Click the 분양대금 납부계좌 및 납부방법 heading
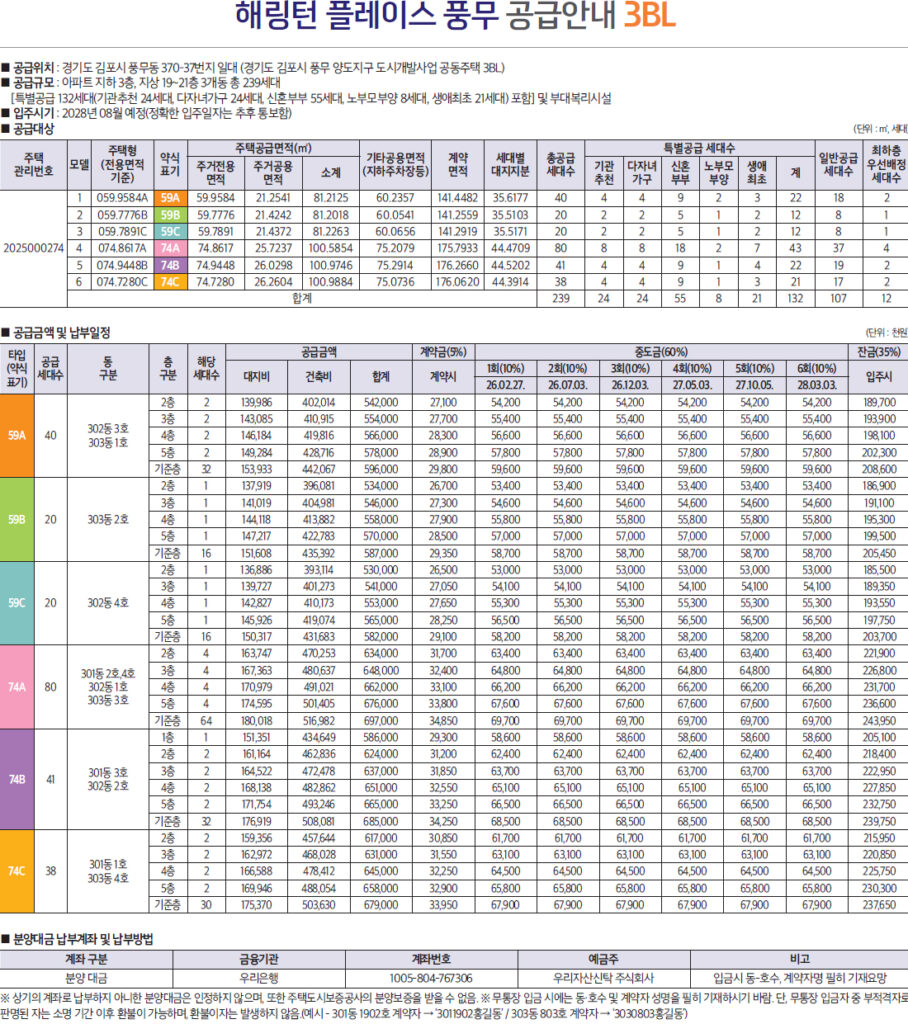Screen dimensions: 908x1024 (81, 940)
